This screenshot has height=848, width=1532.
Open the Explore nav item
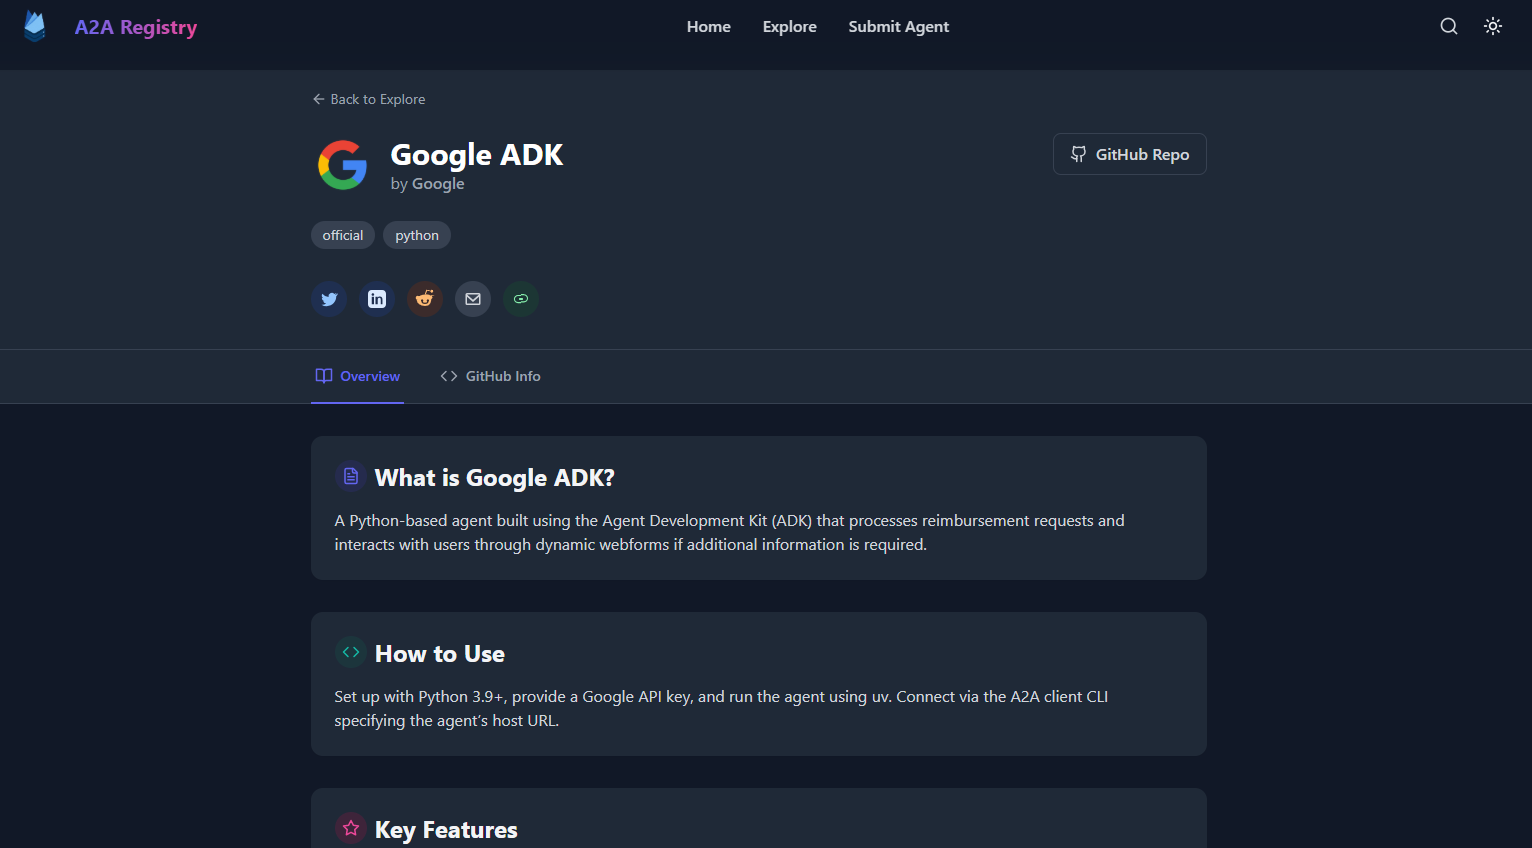pos(790,27)
